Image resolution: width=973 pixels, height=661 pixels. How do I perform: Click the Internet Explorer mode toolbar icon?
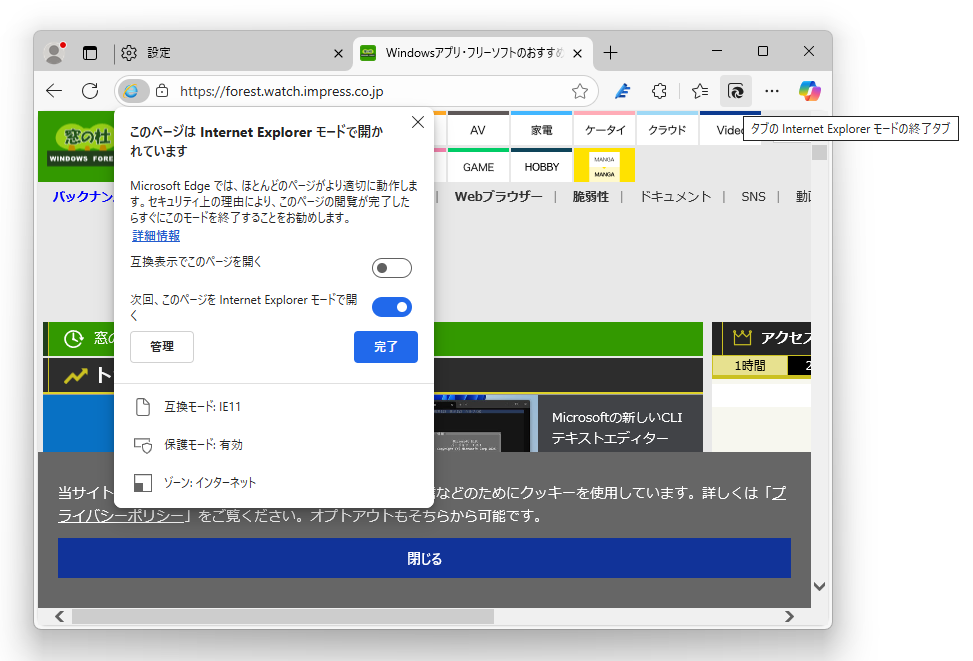pos(736,90)
